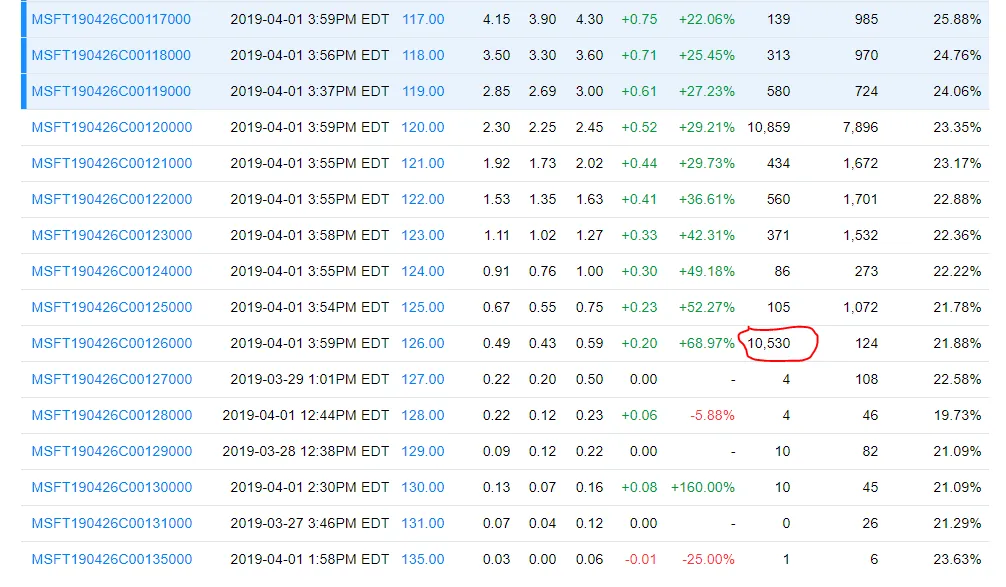Open contract MSFT190426C00130000
Image resolution: width=1006 pixels, height=587 pixels.
[111, 487]
